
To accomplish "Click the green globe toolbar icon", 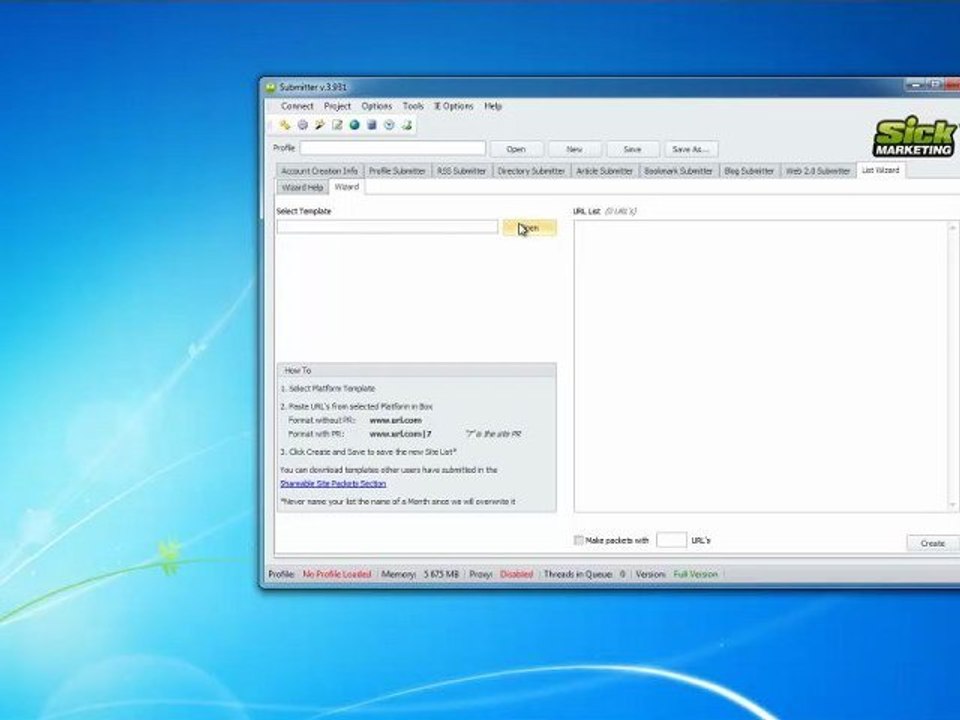I will [x=354, y=125].
